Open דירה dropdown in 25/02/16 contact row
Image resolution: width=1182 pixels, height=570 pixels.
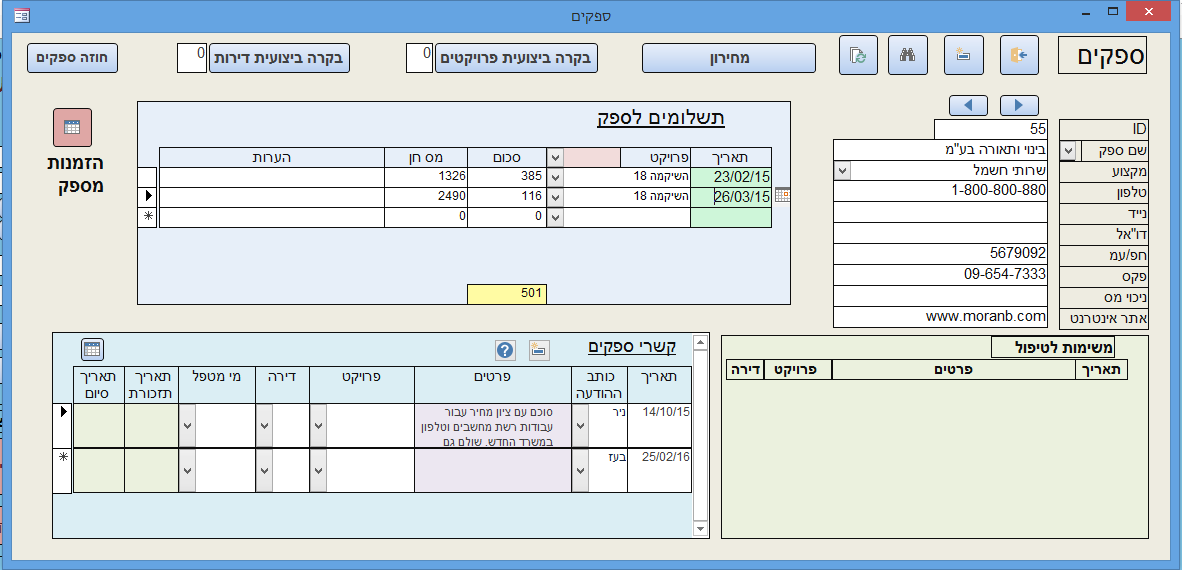(x=265, y=471)
